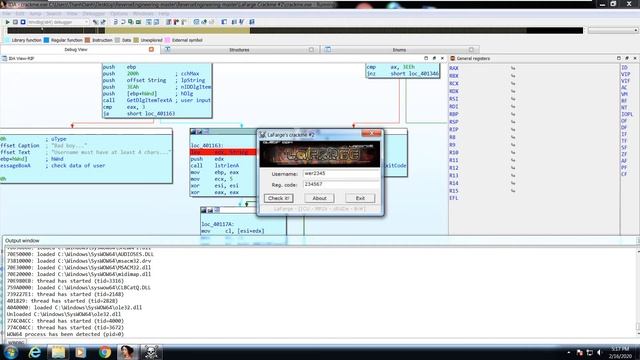Click the red breakpoint line at loc_401163

[x=223, y=152]
